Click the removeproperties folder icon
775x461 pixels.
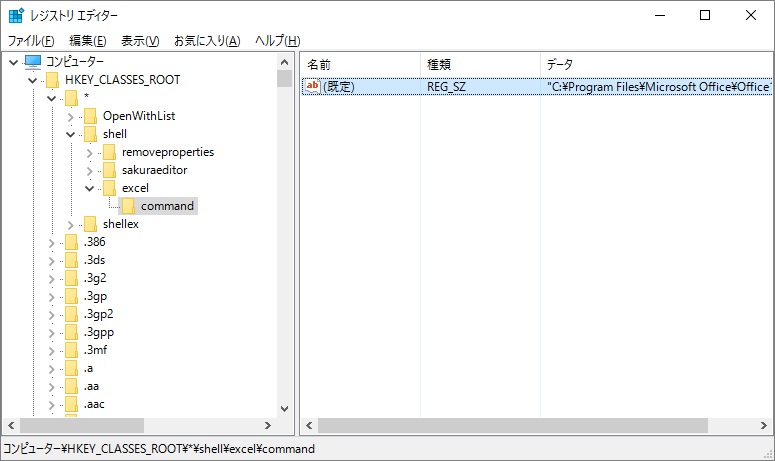pos(109,152)
